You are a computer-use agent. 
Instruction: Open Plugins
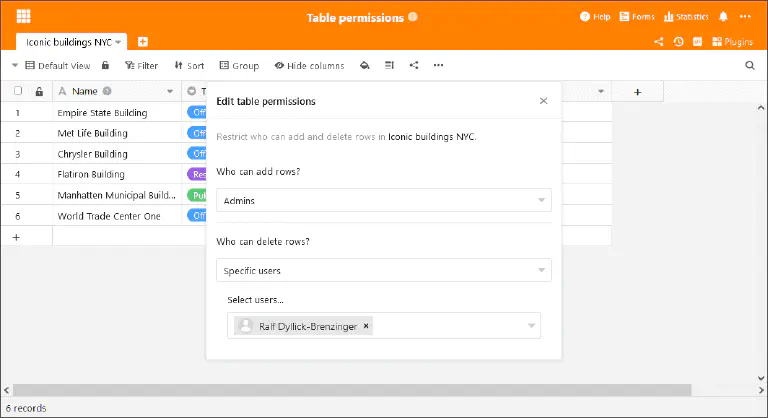click(x=732, y=42)
